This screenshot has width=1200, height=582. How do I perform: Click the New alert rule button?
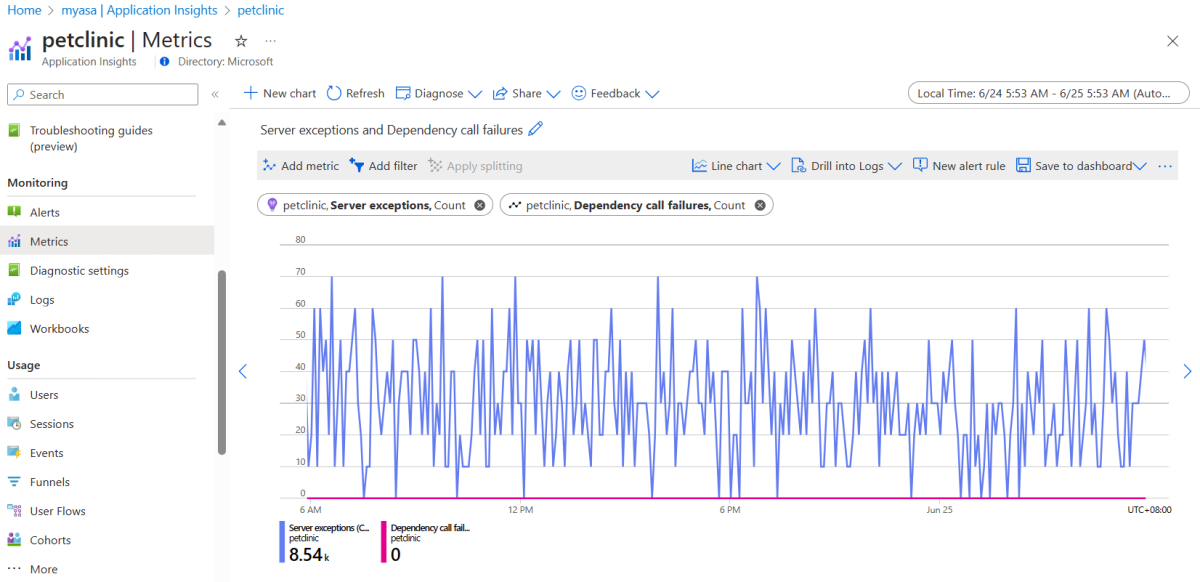coord(959,166)
